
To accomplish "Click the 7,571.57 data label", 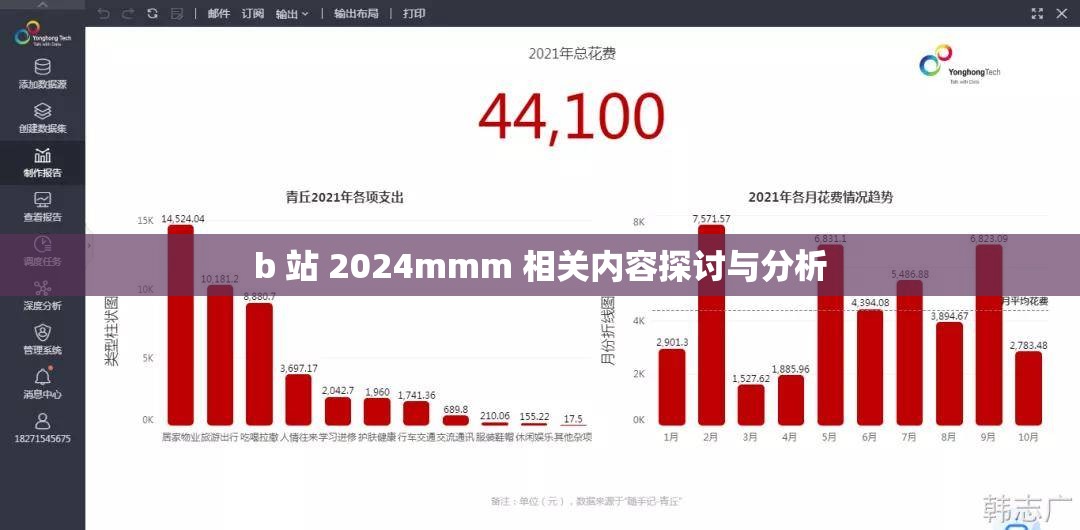I will (711, 219).
